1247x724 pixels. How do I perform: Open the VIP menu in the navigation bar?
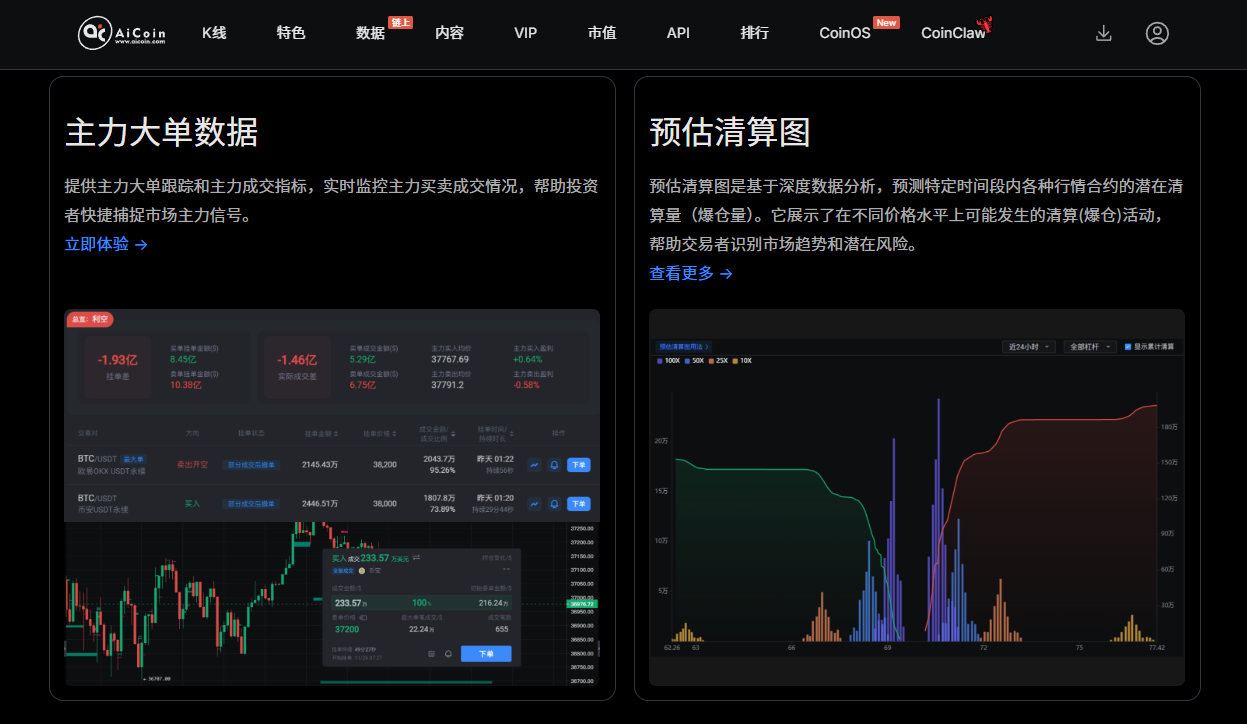525,33
